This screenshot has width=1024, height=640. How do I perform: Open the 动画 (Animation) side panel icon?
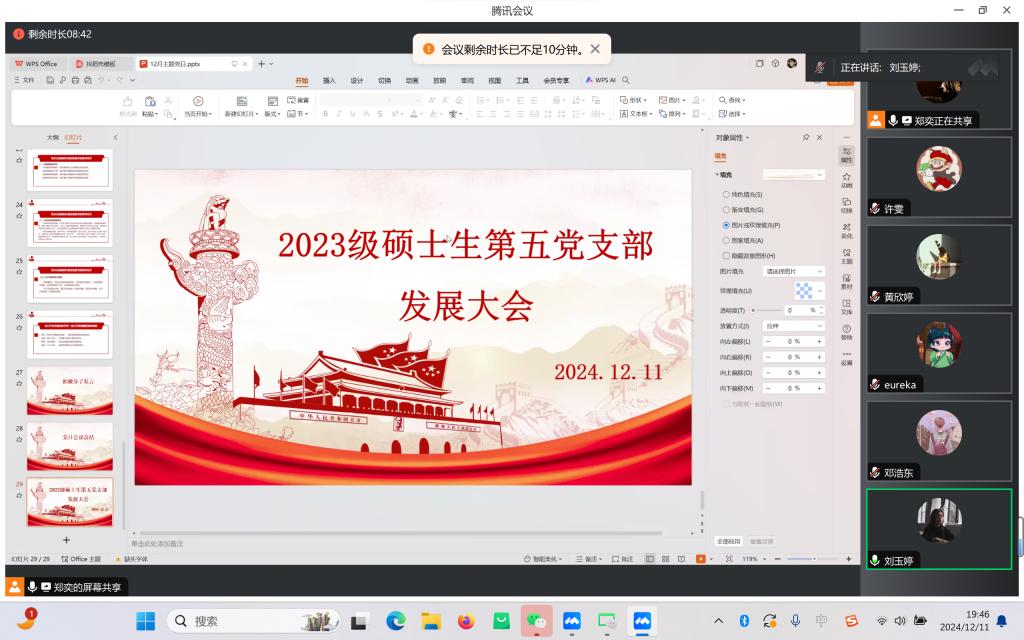(x=846, y=179)
